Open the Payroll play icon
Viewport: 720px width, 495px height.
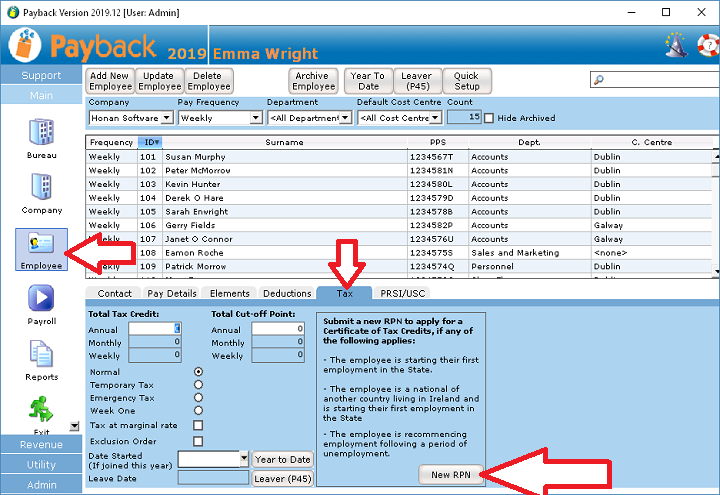[x=41, y=299]
